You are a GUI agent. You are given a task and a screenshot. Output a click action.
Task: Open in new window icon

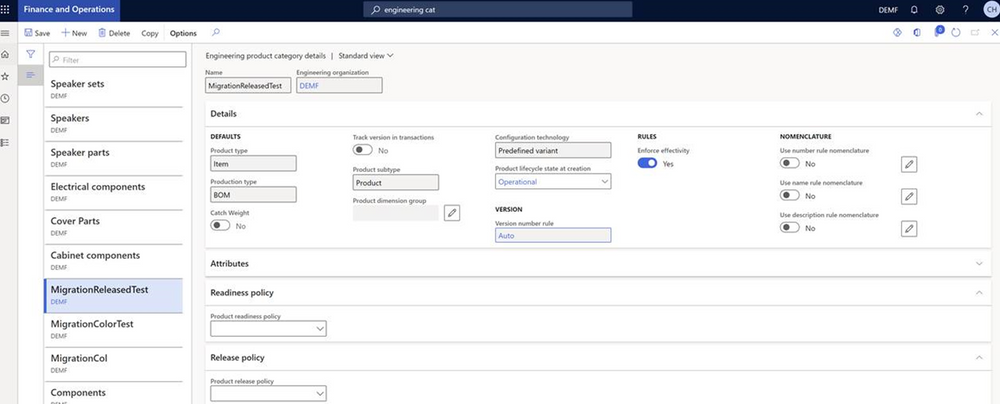(975, 33)
